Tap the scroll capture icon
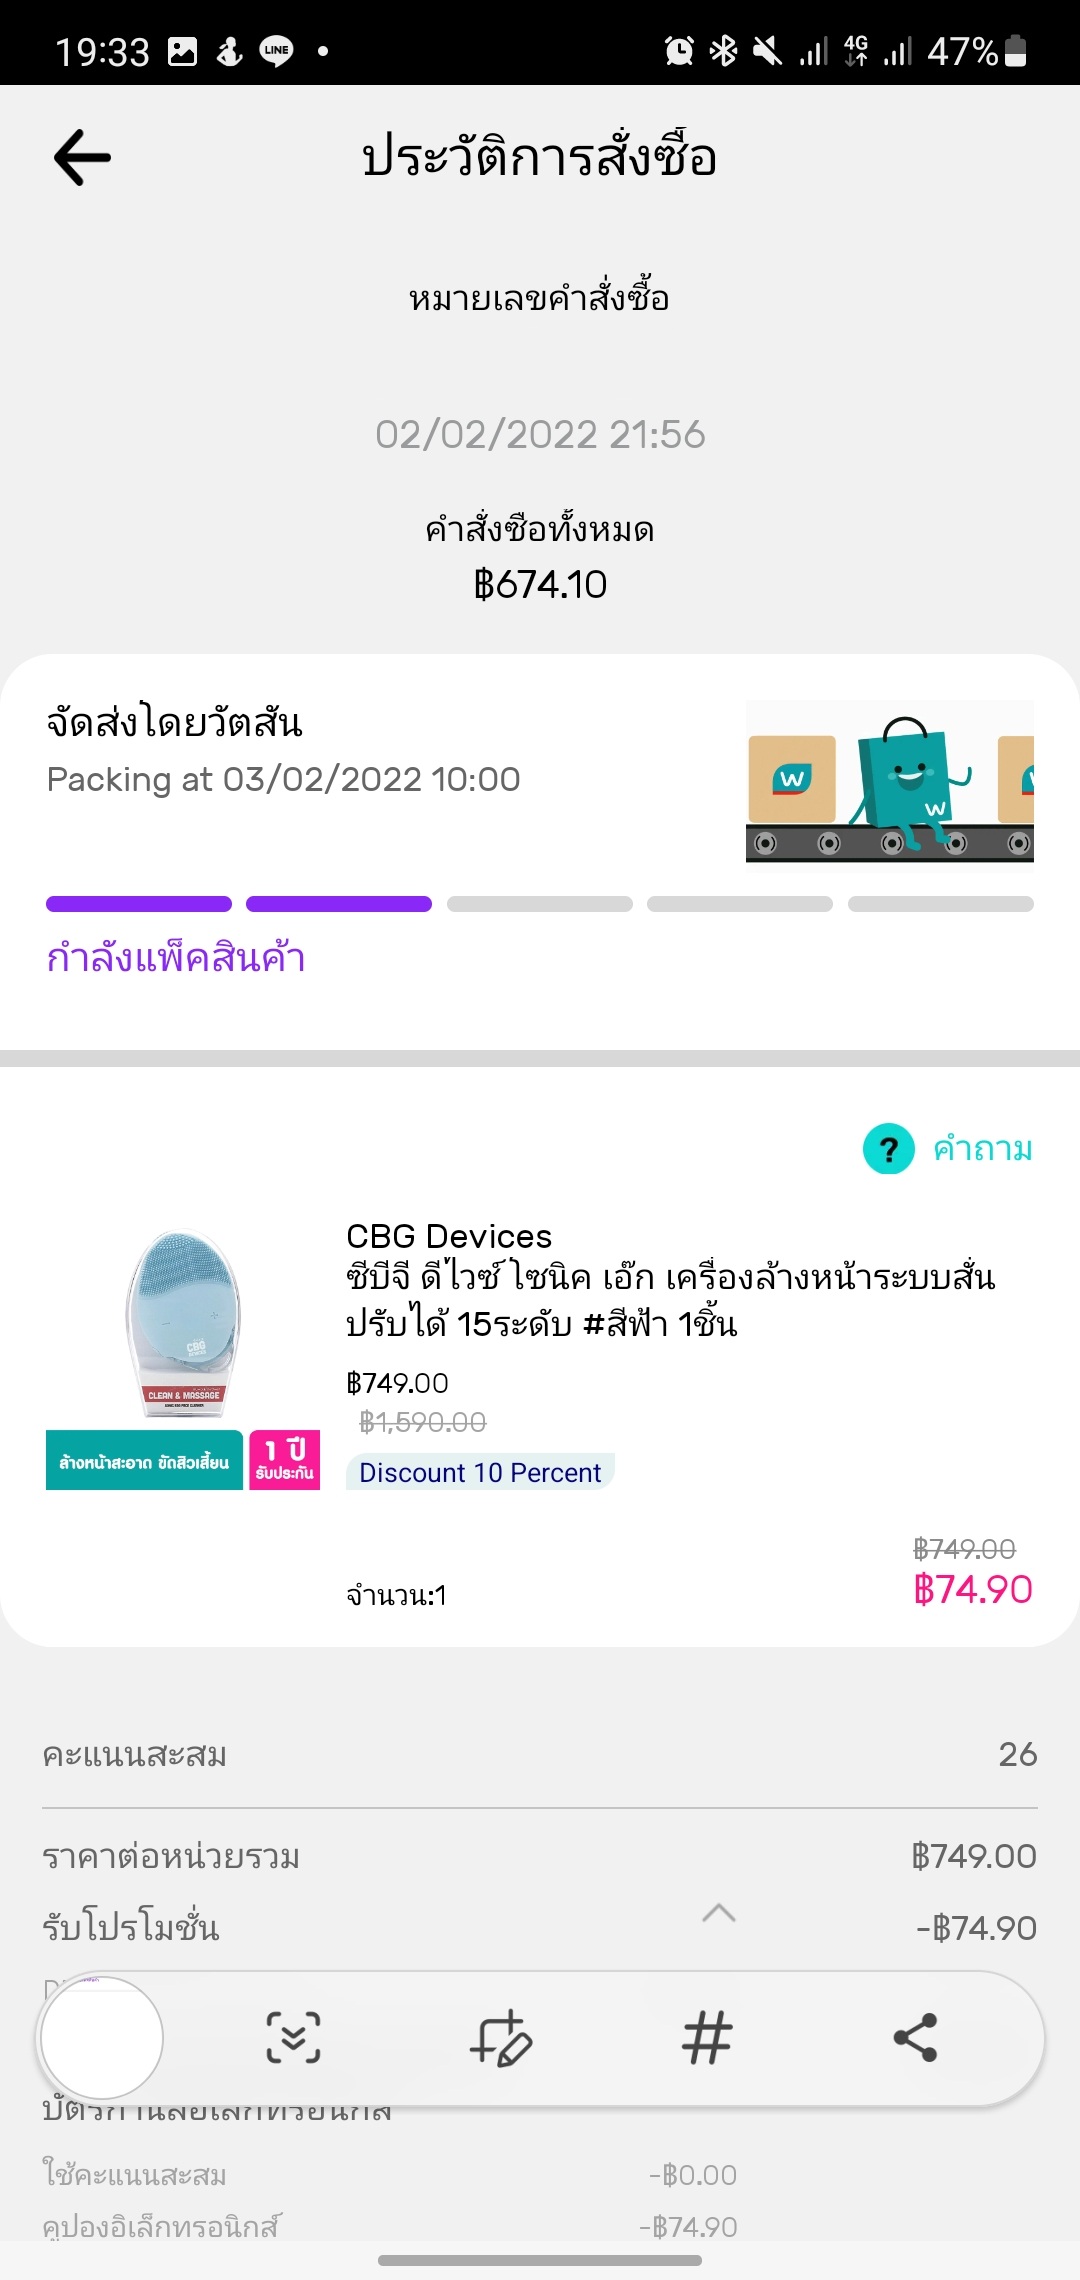 [293, 2037]
